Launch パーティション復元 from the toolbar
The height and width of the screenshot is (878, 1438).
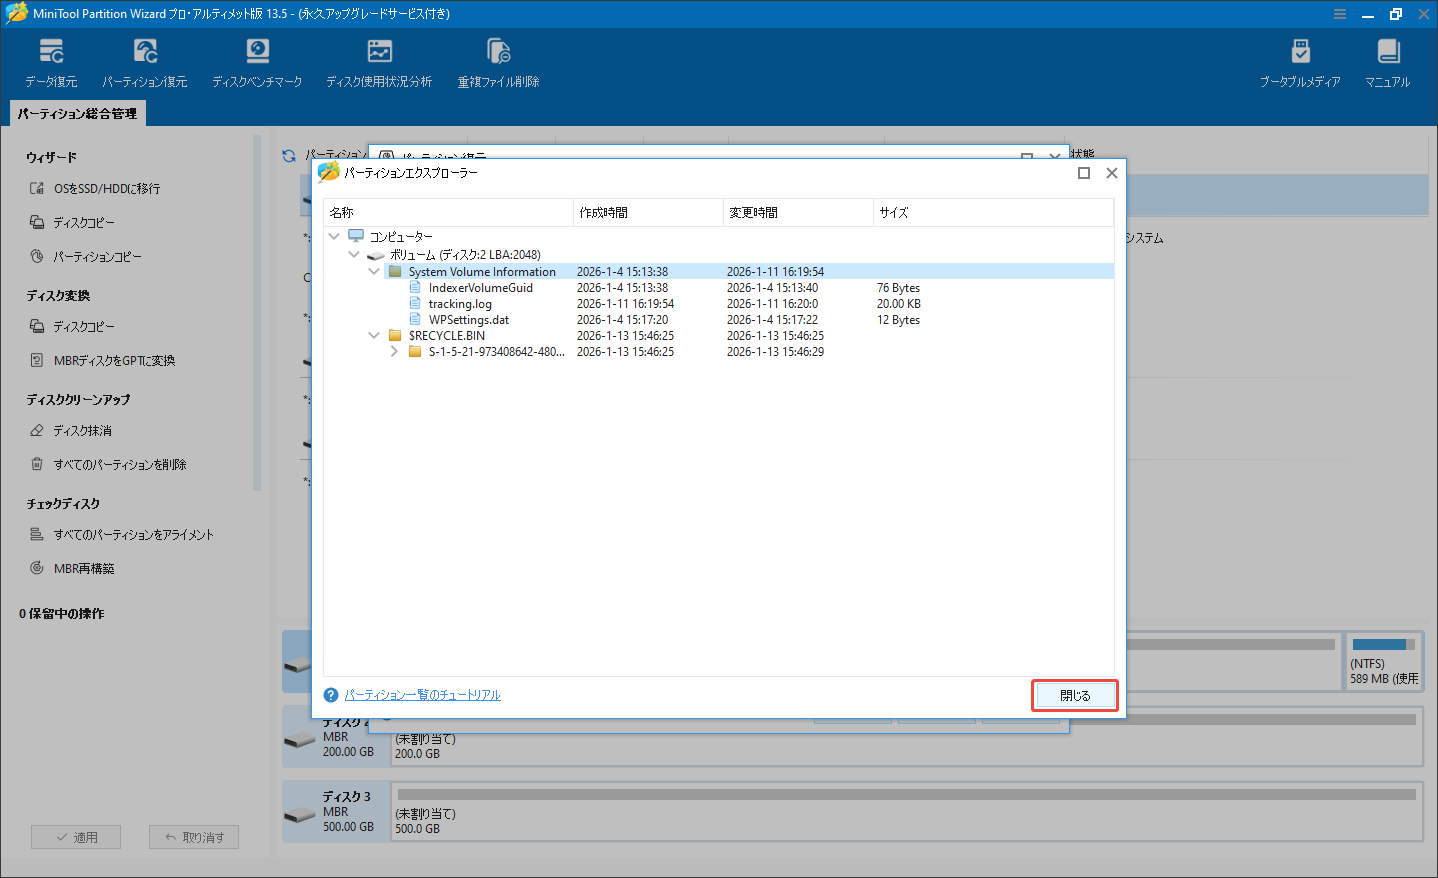coord(146,61)
